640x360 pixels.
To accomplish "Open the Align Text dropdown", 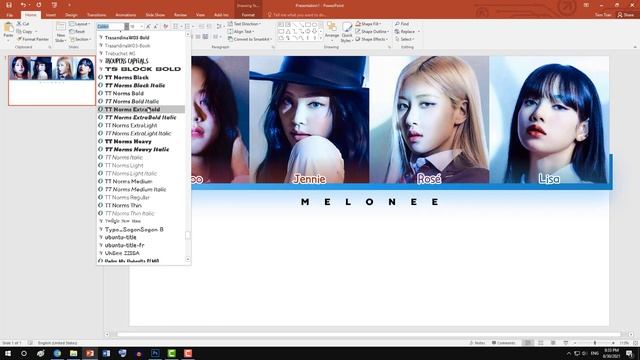I will coord(241,31).
